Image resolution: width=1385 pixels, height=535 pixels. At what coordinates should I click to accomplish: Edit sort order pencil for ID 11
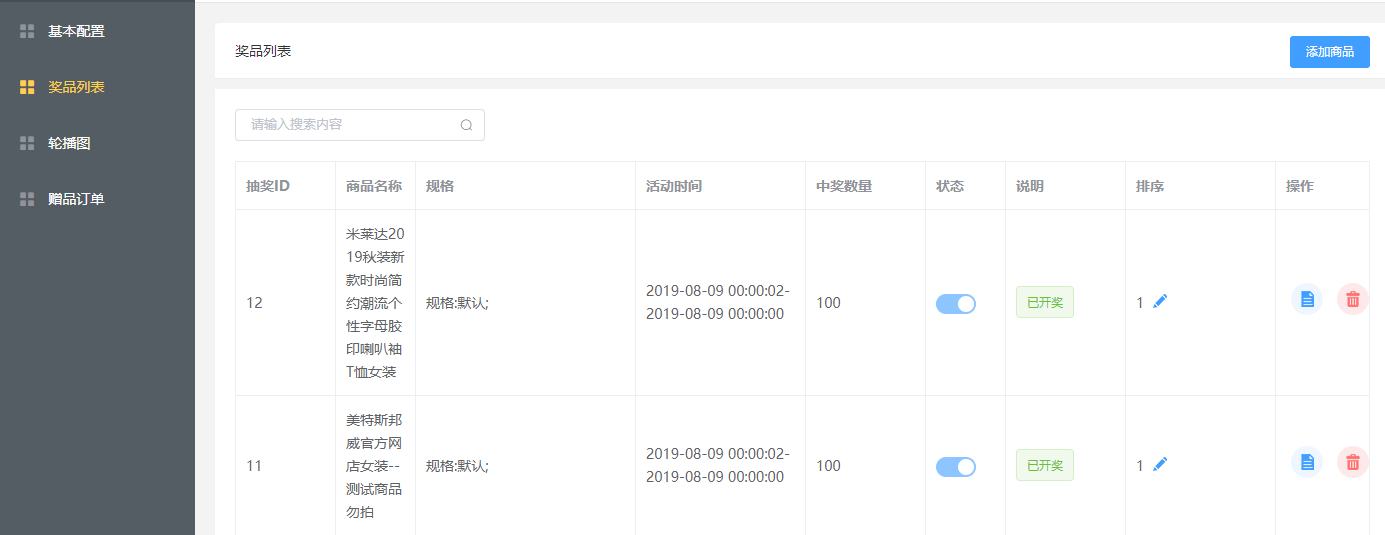1160,464
